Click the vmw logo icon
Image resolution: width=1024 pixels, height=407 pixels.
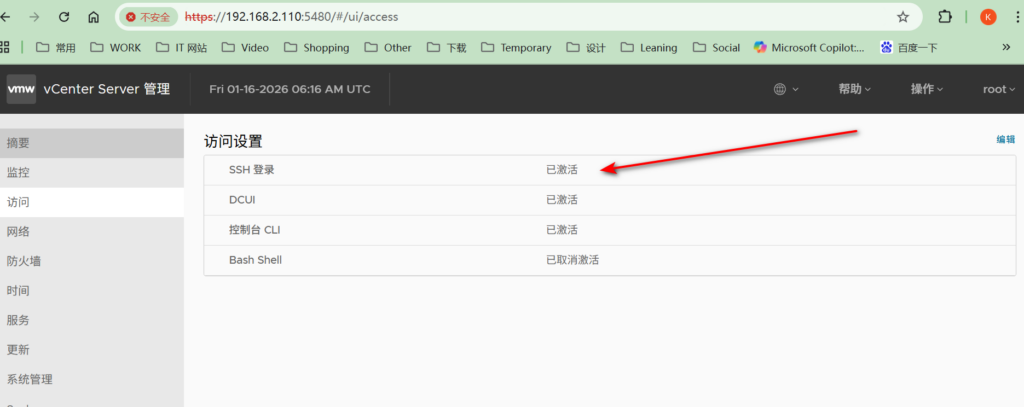[x=21, y=89]
